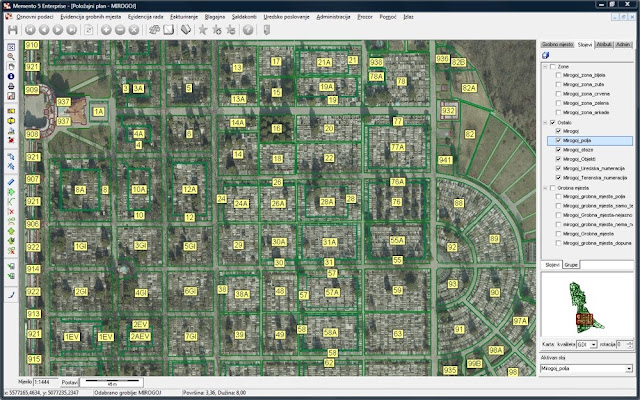Screen dimensions: 640x400
Task: Open the Pomoć menu
Action: click(388, 17)
